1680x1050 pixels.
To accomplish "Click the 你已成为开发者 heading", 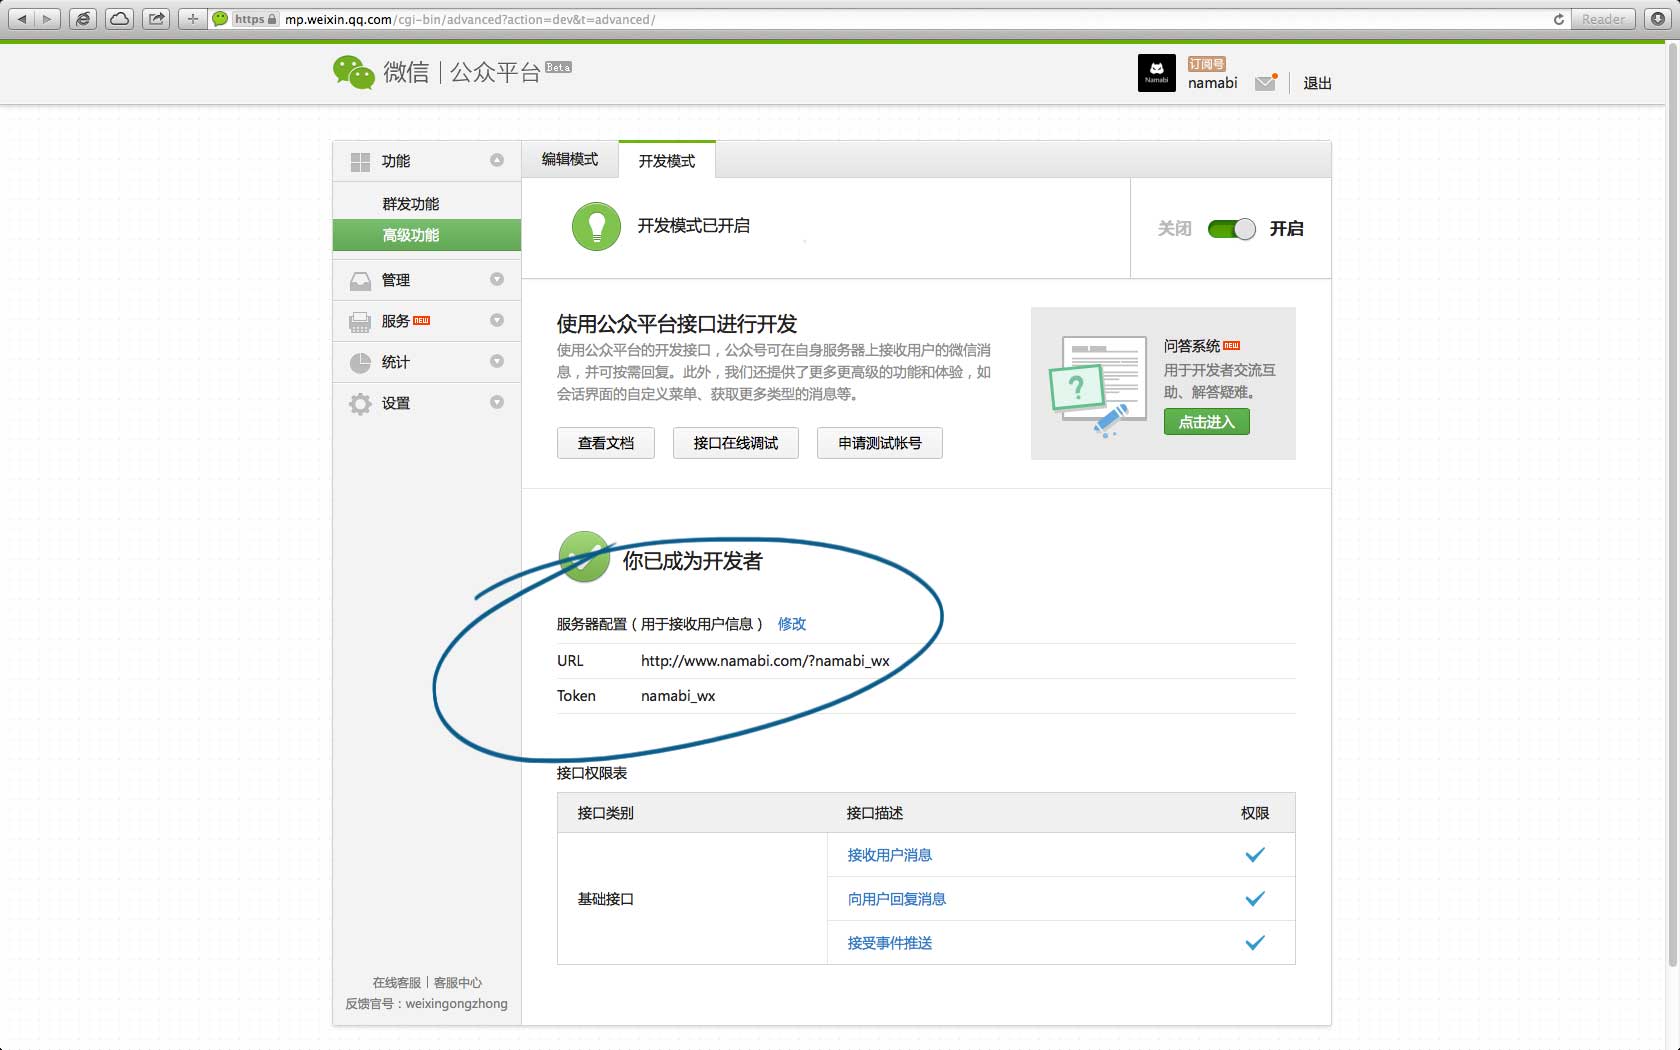I will (692, 561).
